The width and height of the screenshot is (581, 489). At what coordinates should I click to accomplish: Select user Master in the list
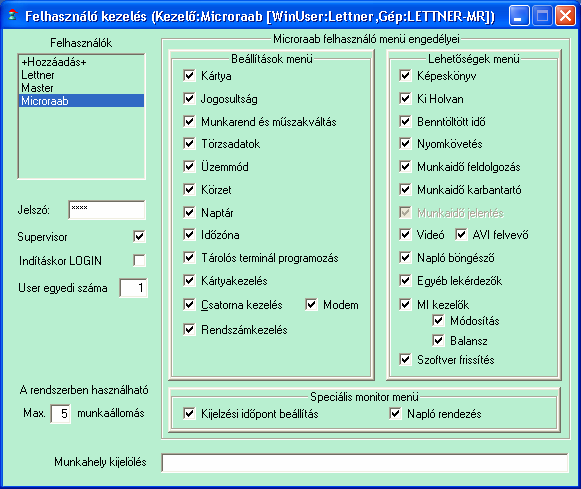[x=81, y=88]
